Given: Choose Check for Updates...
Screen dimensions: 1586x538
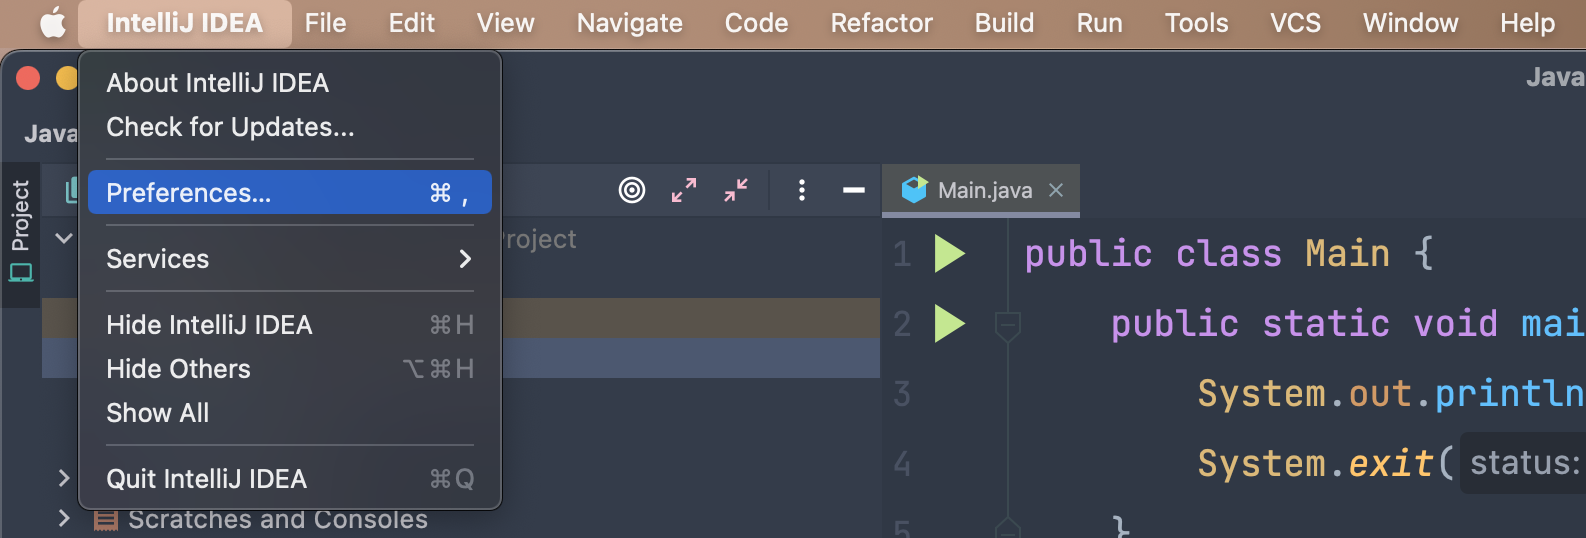Looking at the screenshot, I should point(290,127).
